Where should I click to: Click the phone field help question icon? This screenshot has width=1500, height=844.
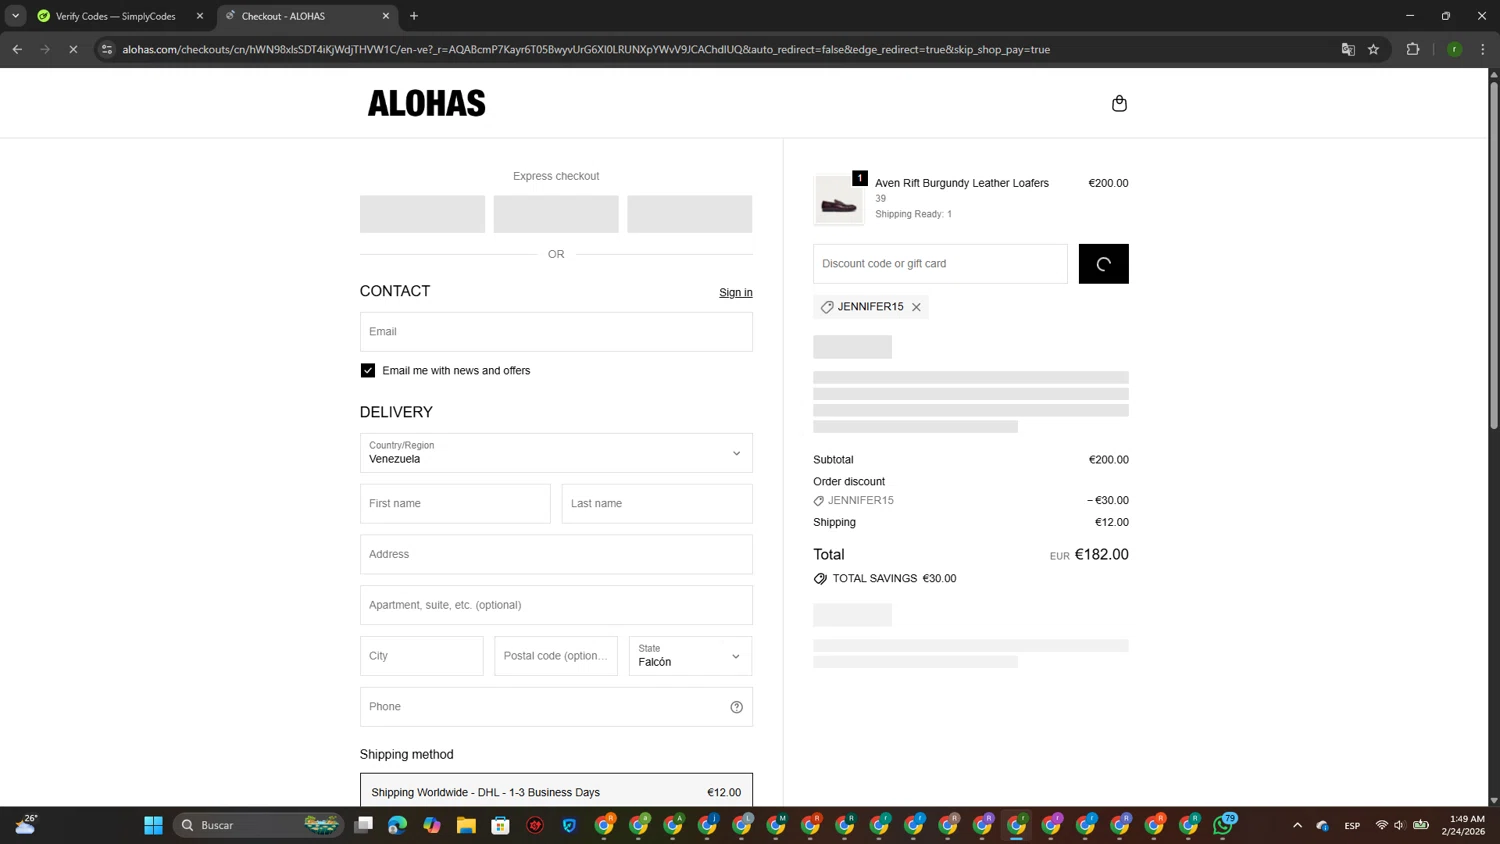pos(736,707)
